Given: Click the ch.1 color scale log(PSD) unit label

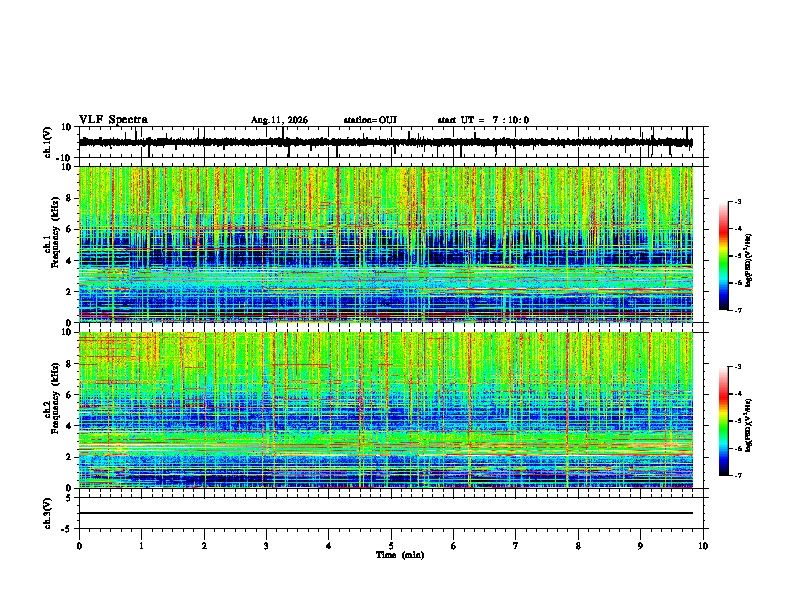Looking at the screenshot, I should coord(749,261).
